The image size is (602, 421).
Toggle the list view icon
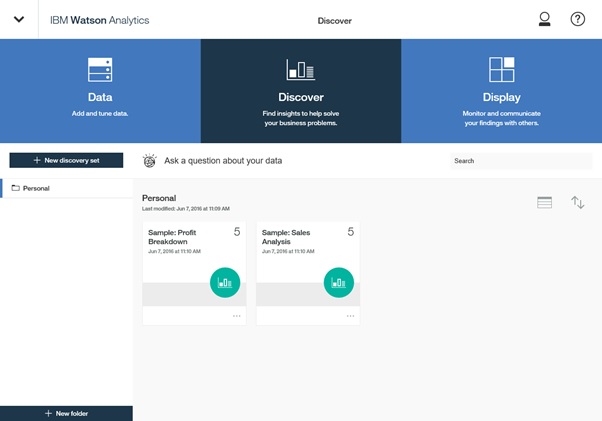click(545, 203)
